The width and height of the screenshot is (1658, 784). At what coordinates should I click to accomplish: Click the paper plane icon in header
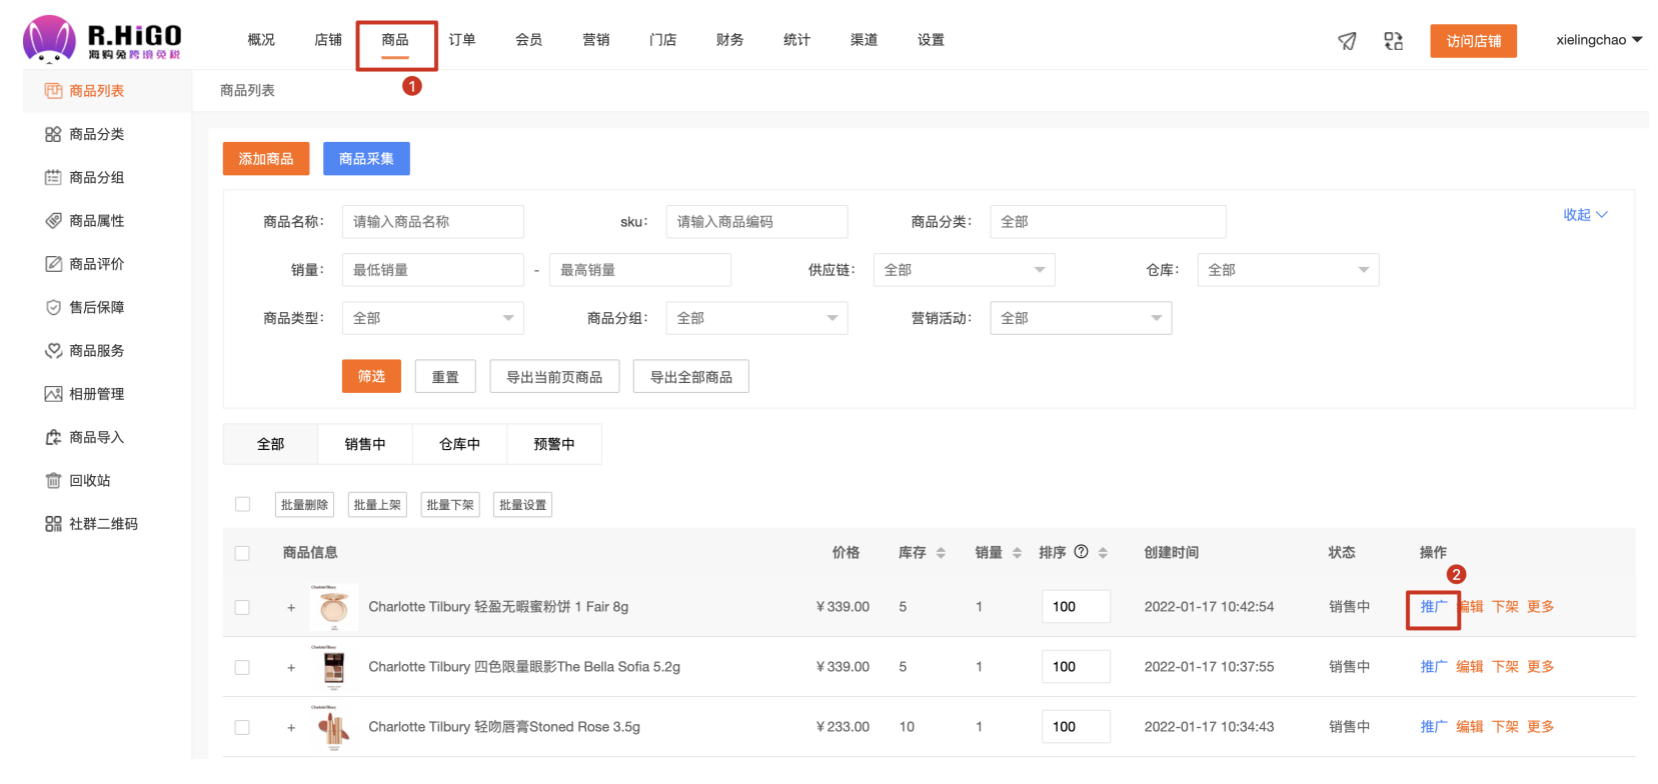1347,41
